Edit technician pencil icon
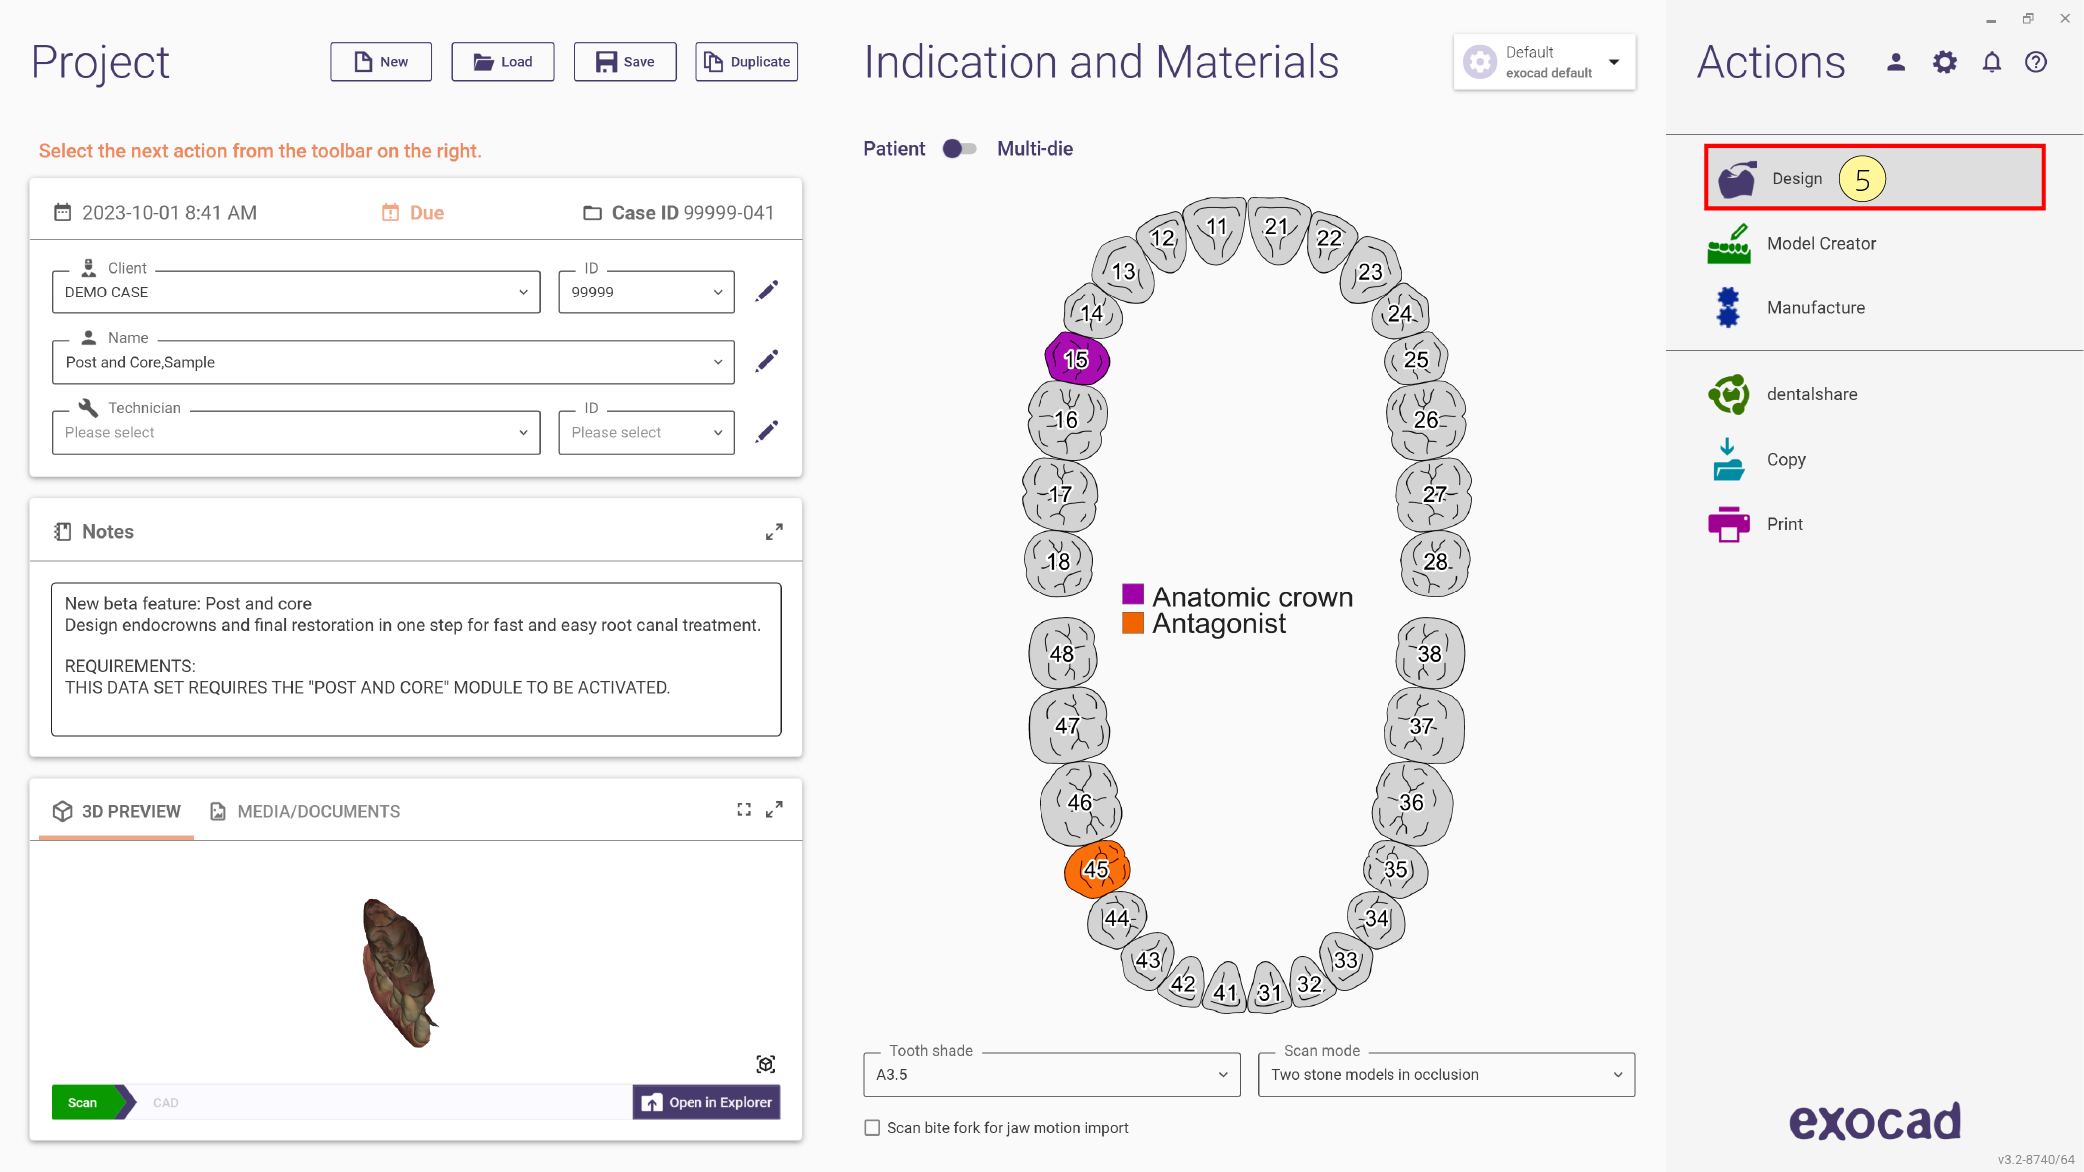The image size is (2084, 1172). (767, 431)
